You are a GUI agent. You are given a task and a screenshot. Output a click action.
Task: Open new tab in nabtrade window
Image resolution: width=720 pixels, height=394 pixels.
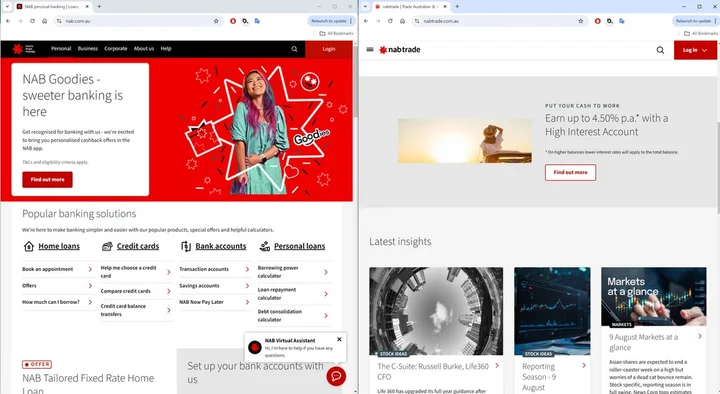tap(457, 6)
